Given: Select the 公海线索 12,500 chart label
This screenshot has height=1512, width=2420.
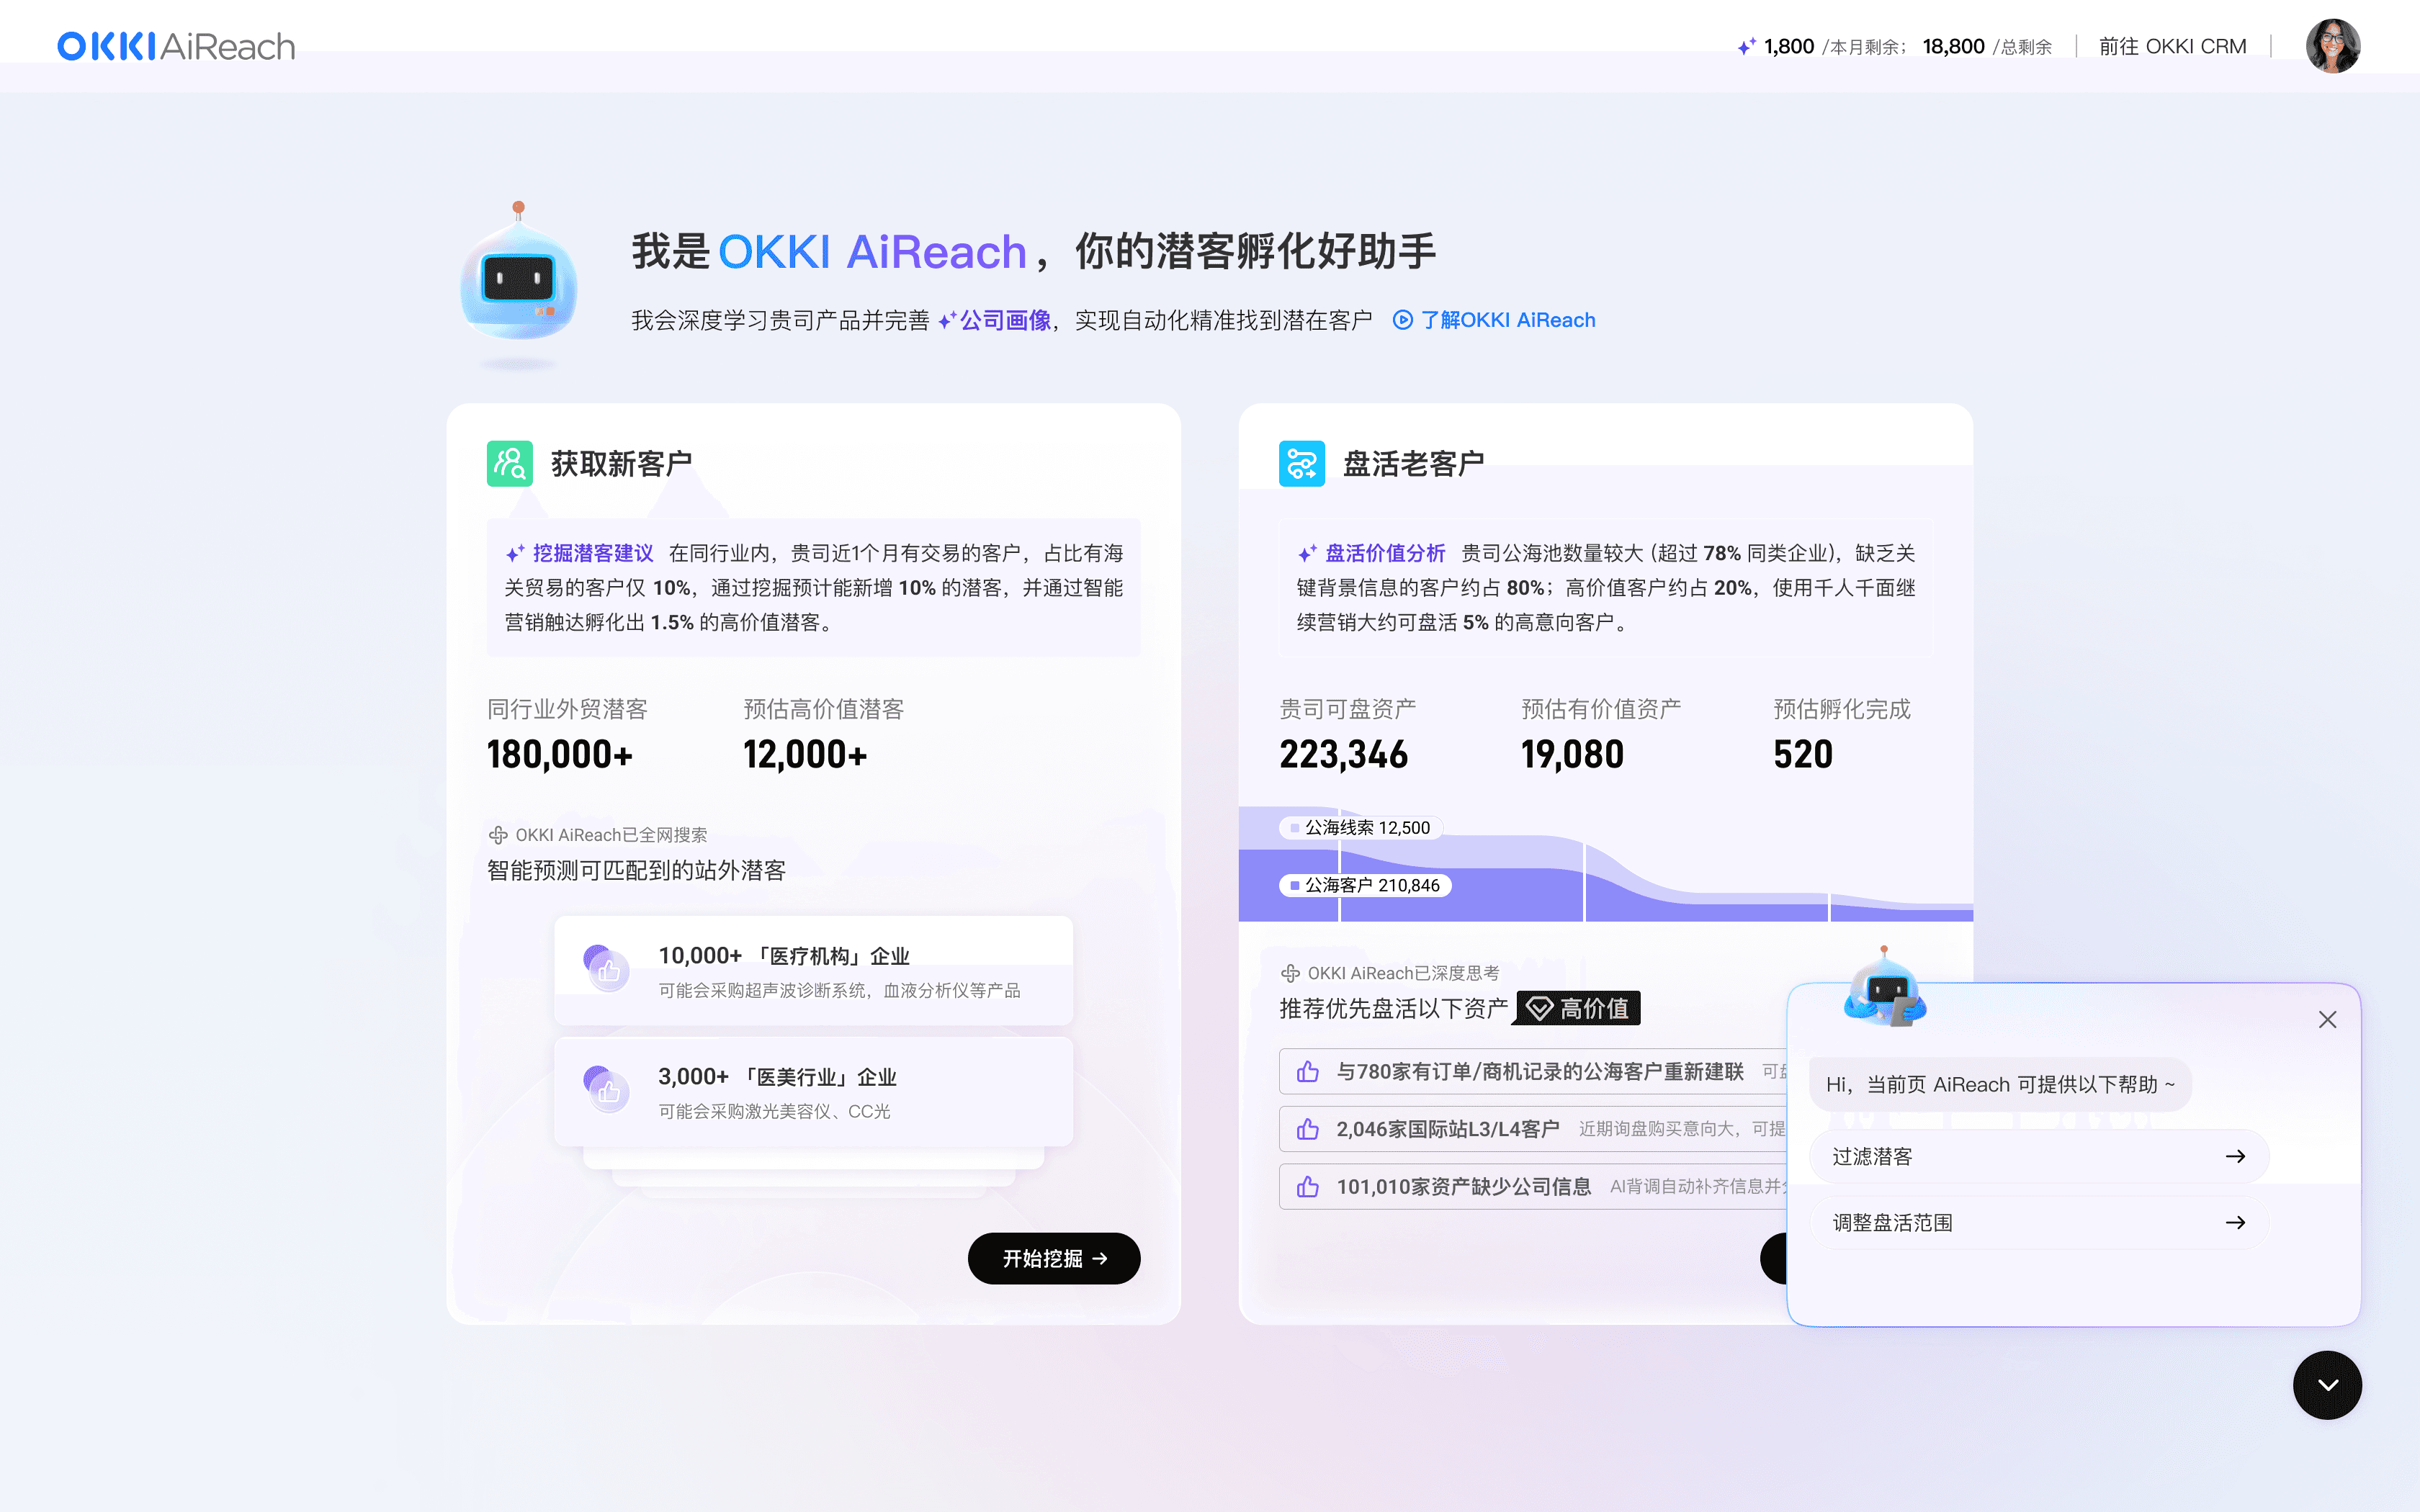Looking at the screenshot, I should coord(1362,828).
